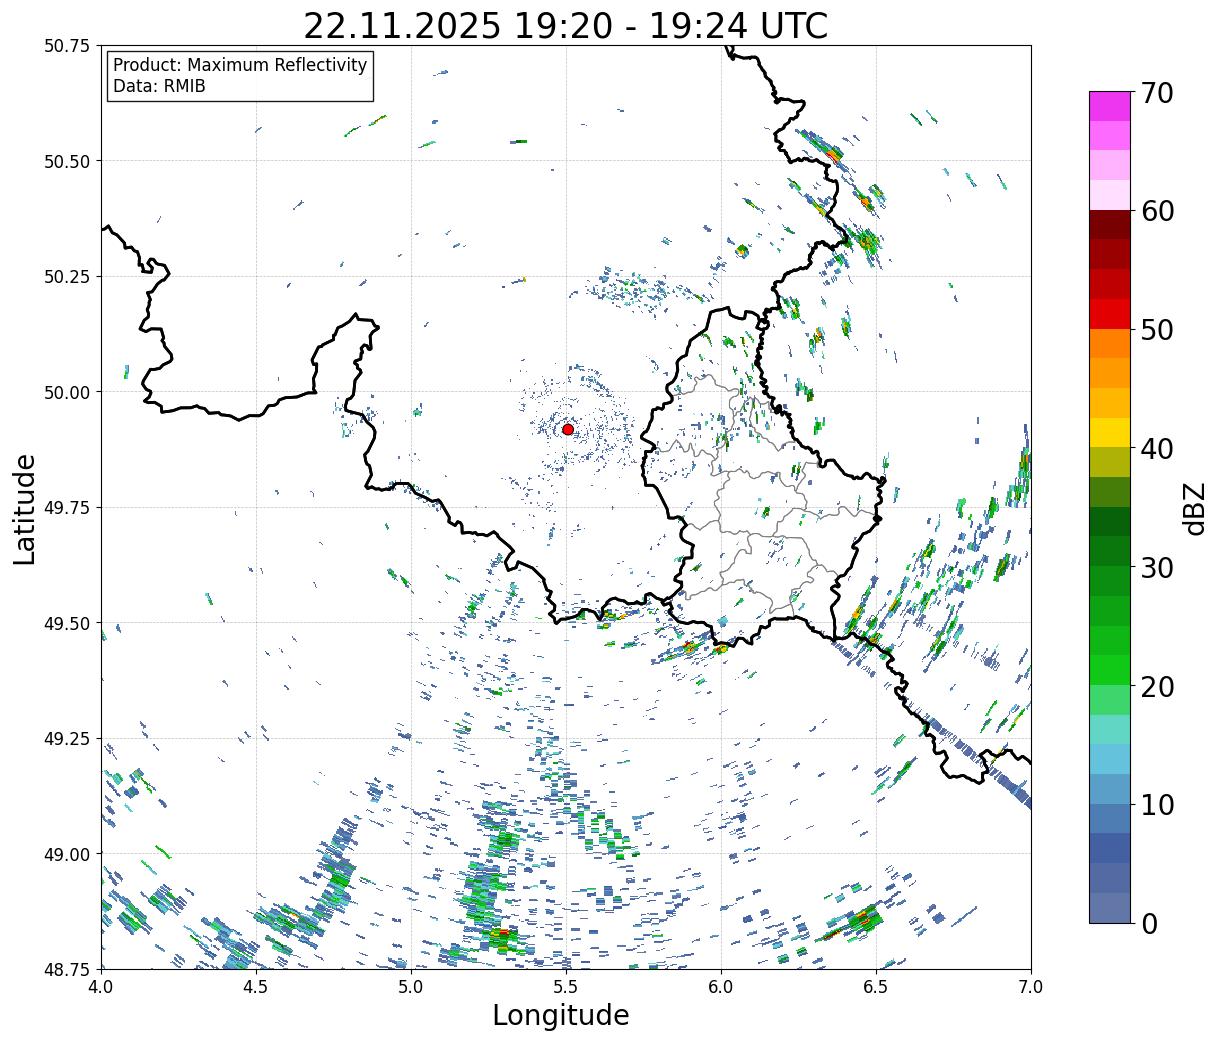Click the longitude tick label 6.5
1219x1040 pixels.
876,987
